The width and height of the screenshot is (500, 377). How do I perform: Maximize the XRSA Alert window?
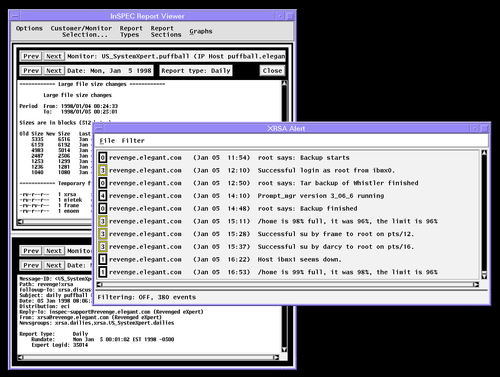point(485,128)
